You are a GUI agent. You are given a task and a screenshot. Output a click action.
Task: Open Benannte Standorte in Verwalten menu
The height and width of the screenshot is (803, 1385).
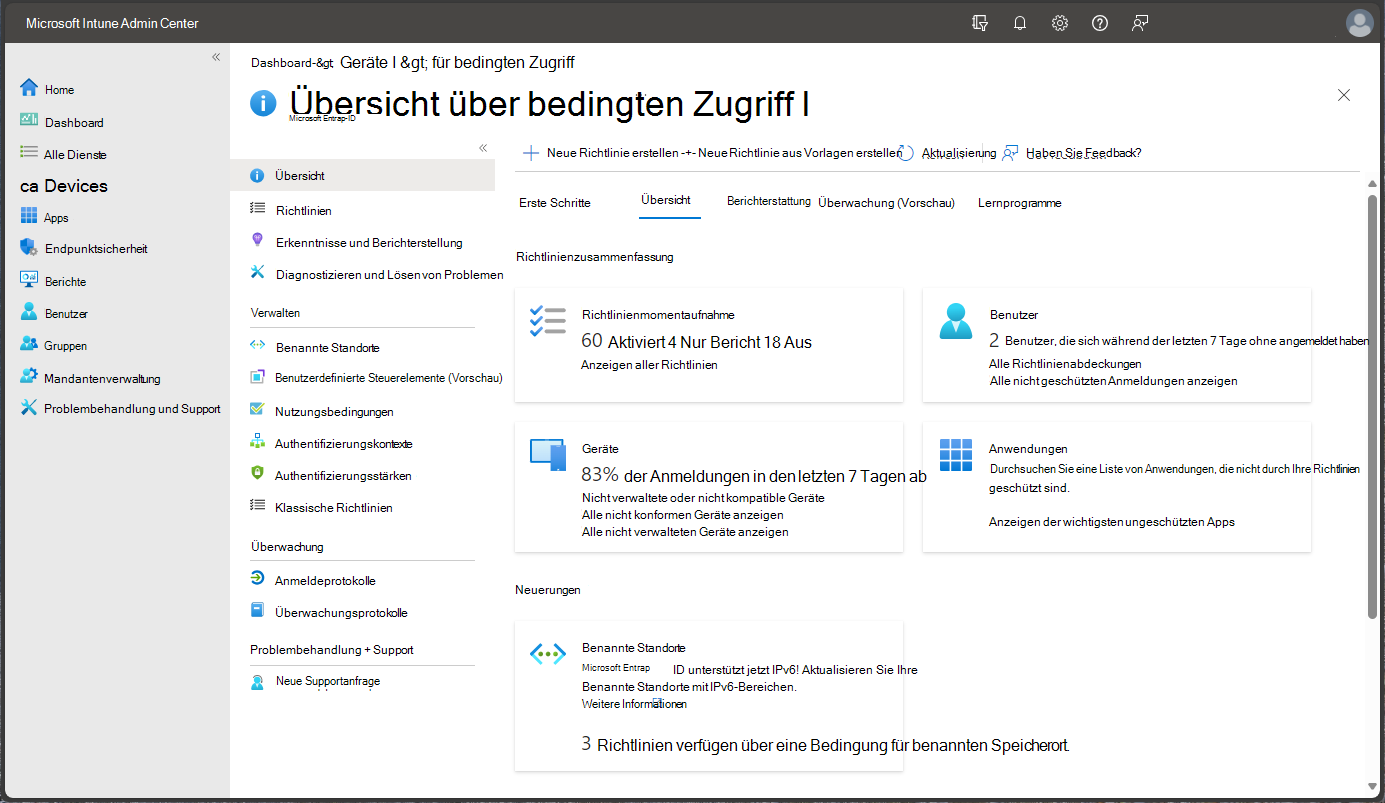tap(327, 348)
